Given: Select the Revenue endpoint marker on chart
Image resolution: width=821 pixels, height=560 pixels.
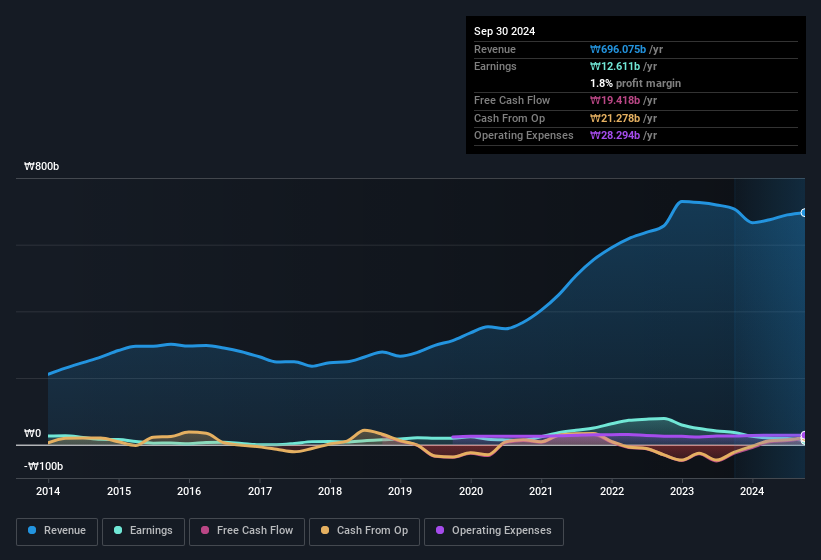Looking at the screenshot, I should [x=804, y=212].
